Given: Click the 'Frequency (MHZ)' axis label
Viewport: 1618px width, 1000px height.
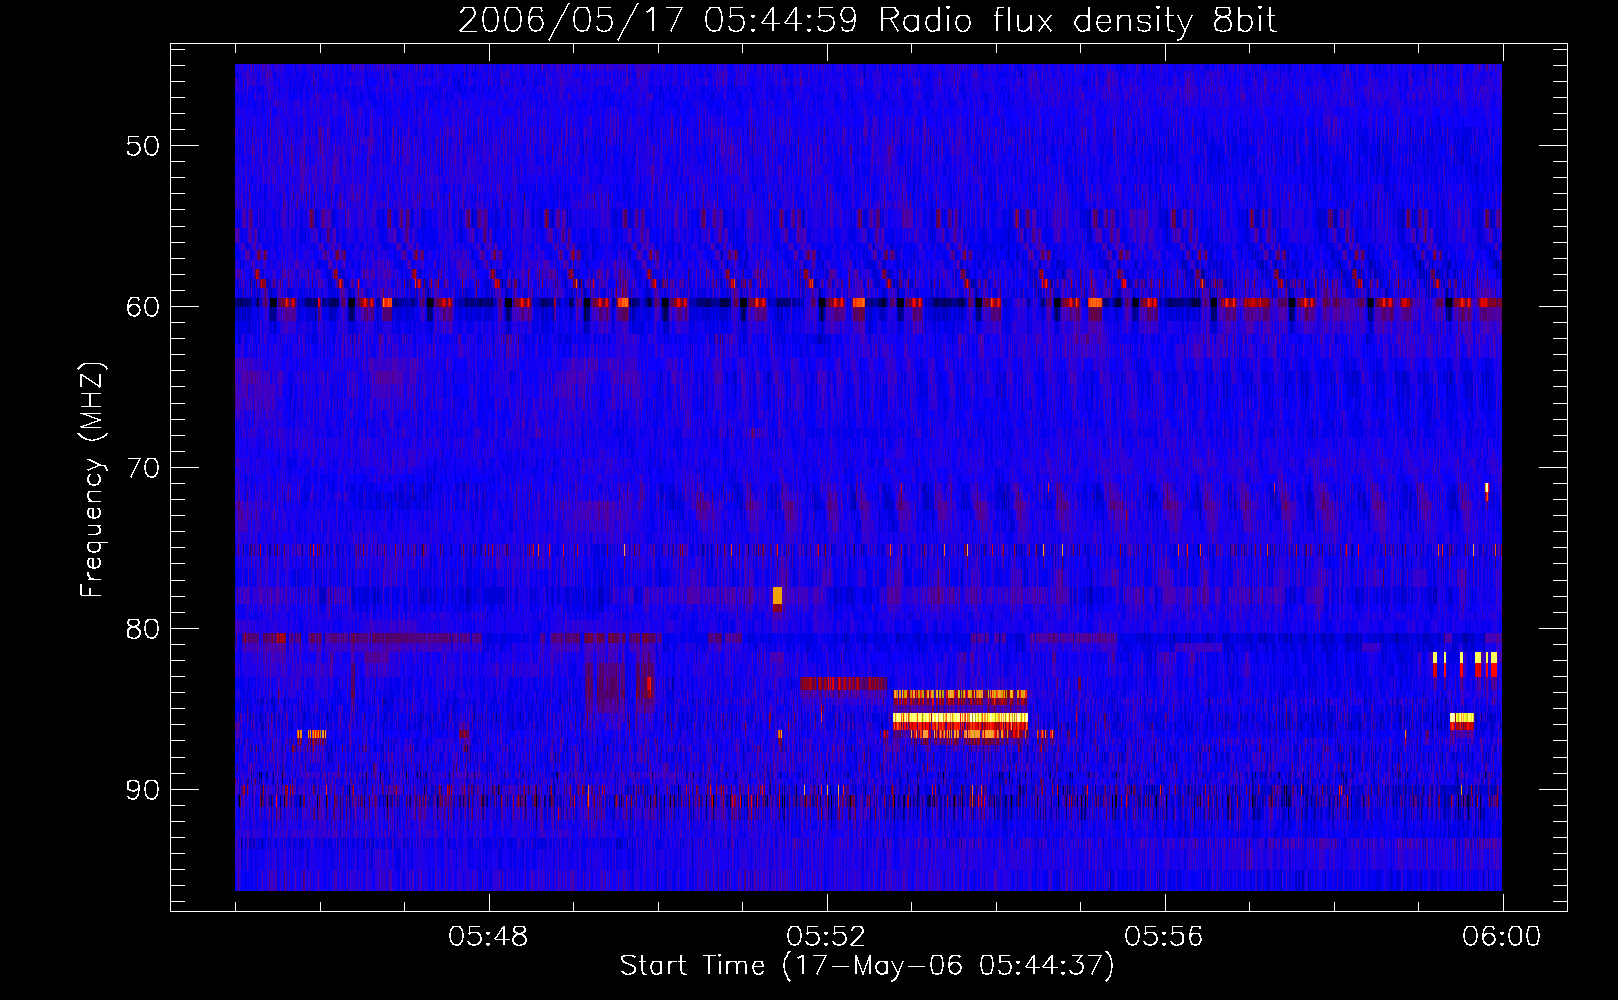Looking at the screenshot, I should pos(92,480).
